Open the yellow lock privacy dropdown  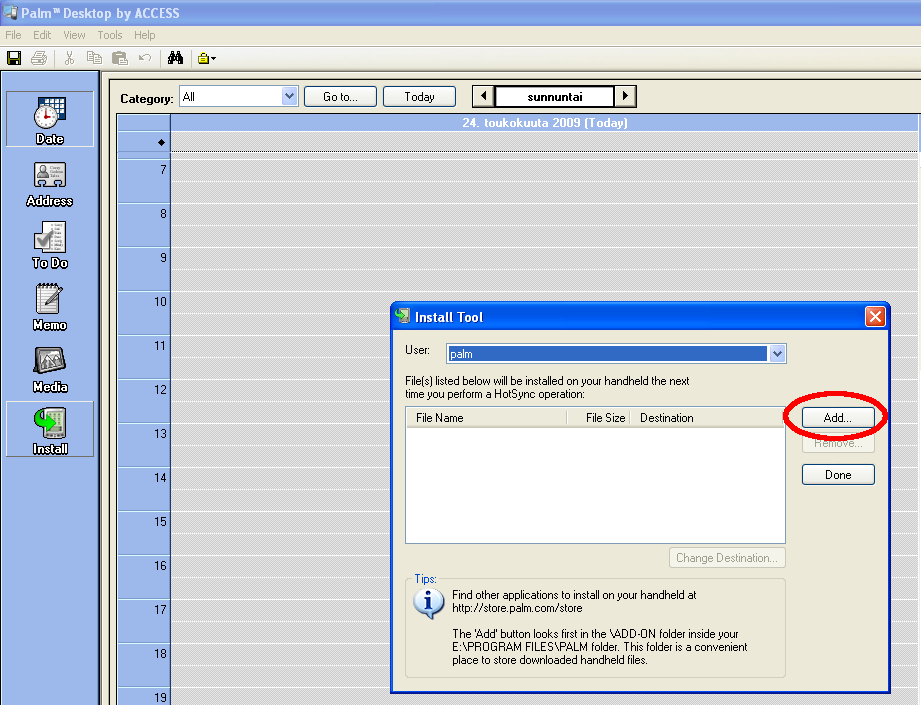206,58
